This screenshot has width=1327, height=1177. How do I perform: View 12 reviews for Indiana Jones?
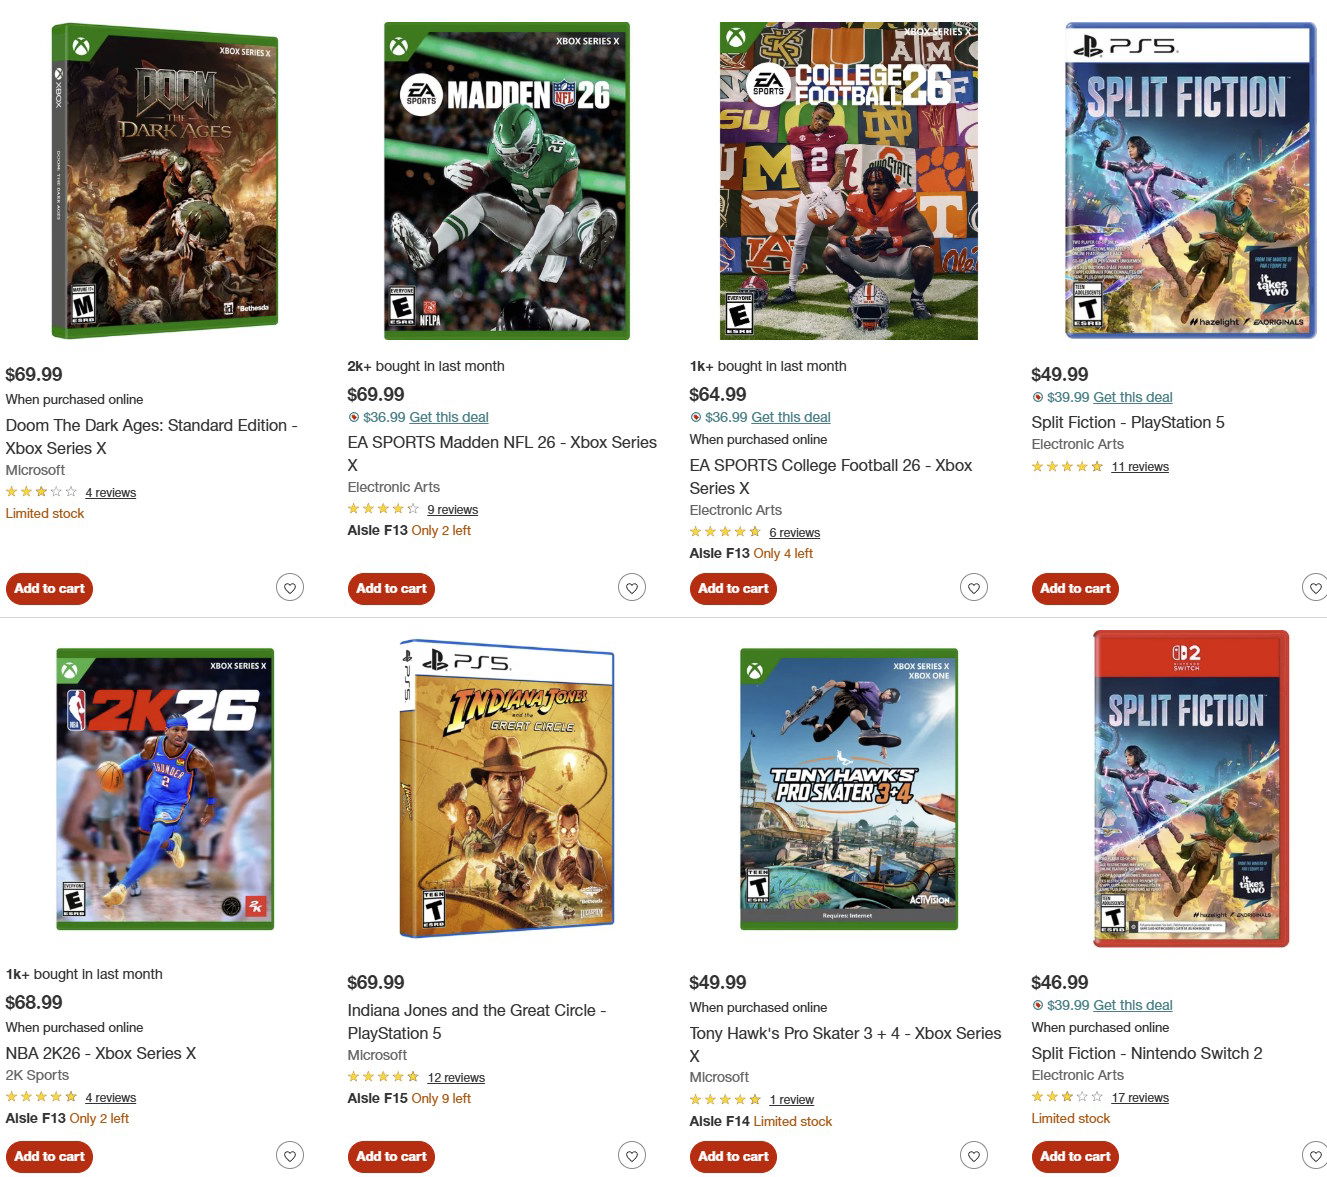click(455, 1077)
